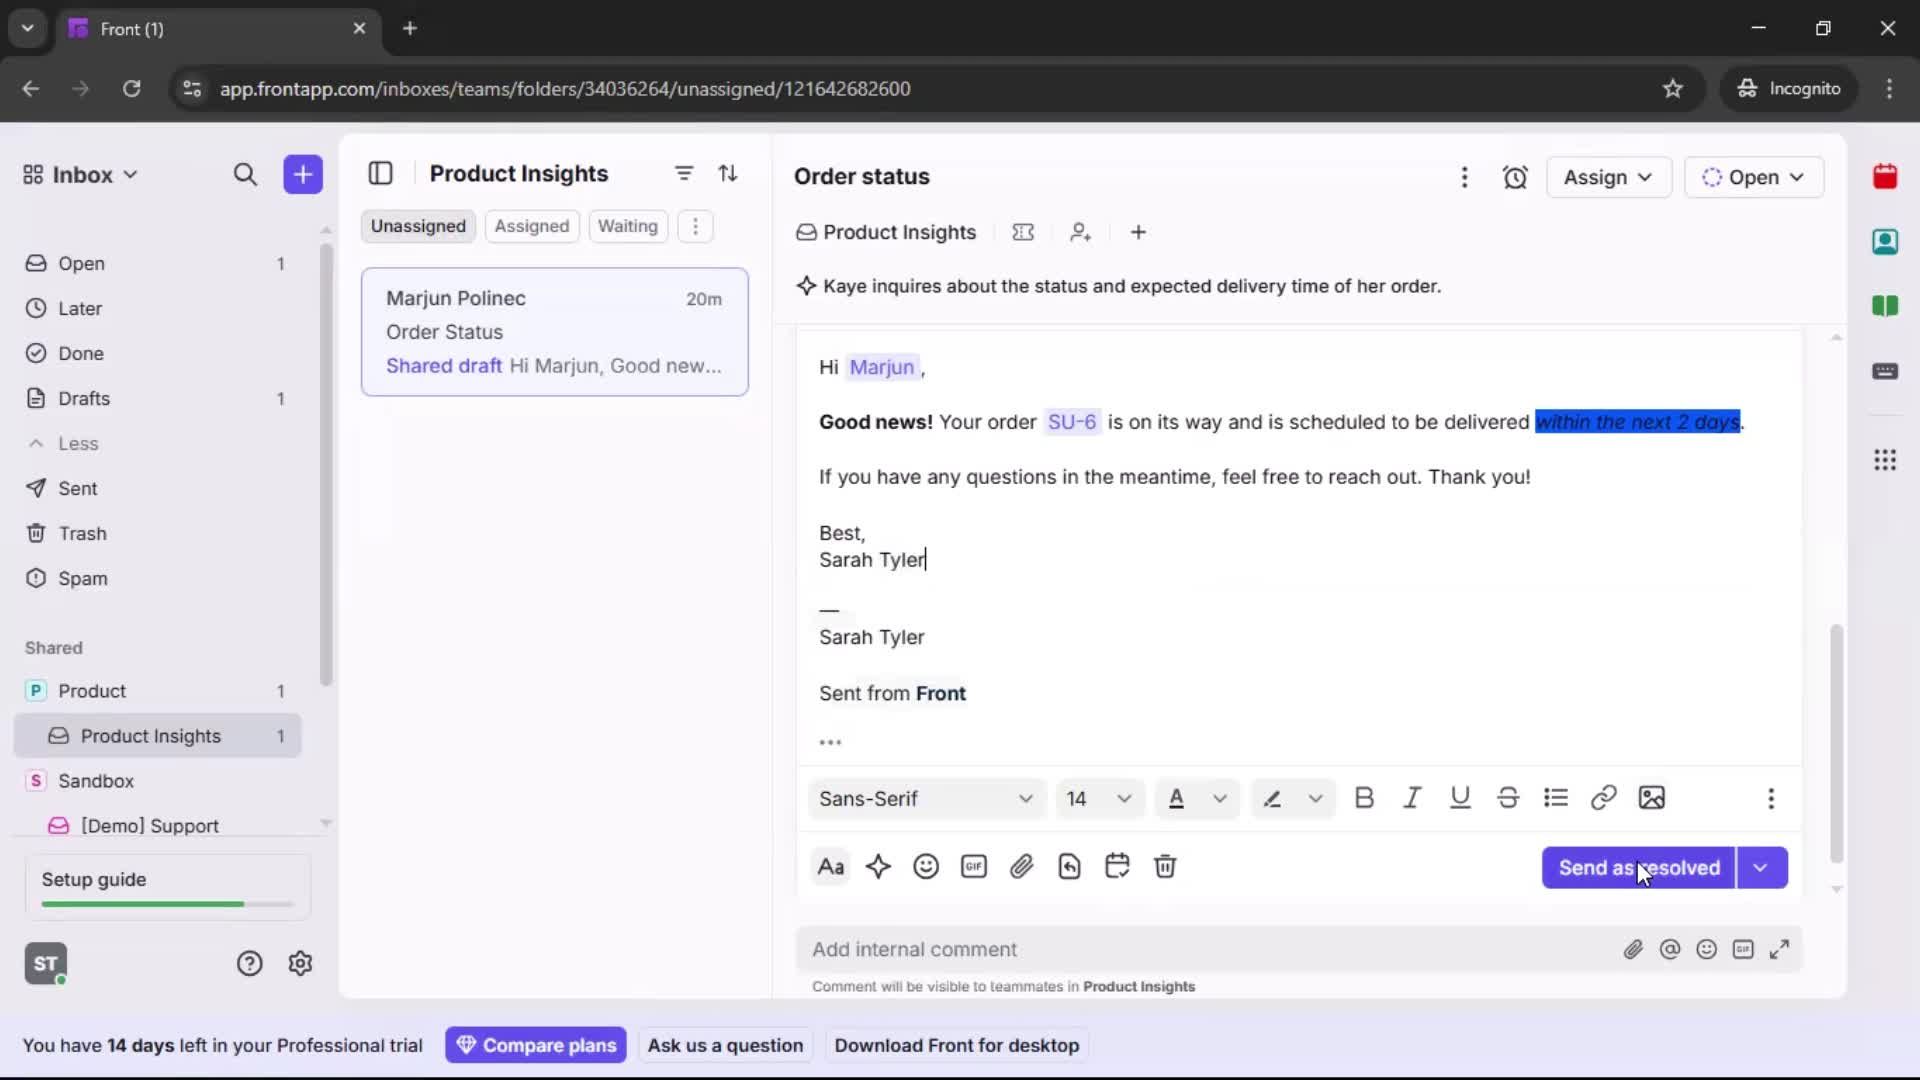The height and width of the screenshot is (1080, 1920).
Task: Click the Assign button
Action: tap(1608, 177)
